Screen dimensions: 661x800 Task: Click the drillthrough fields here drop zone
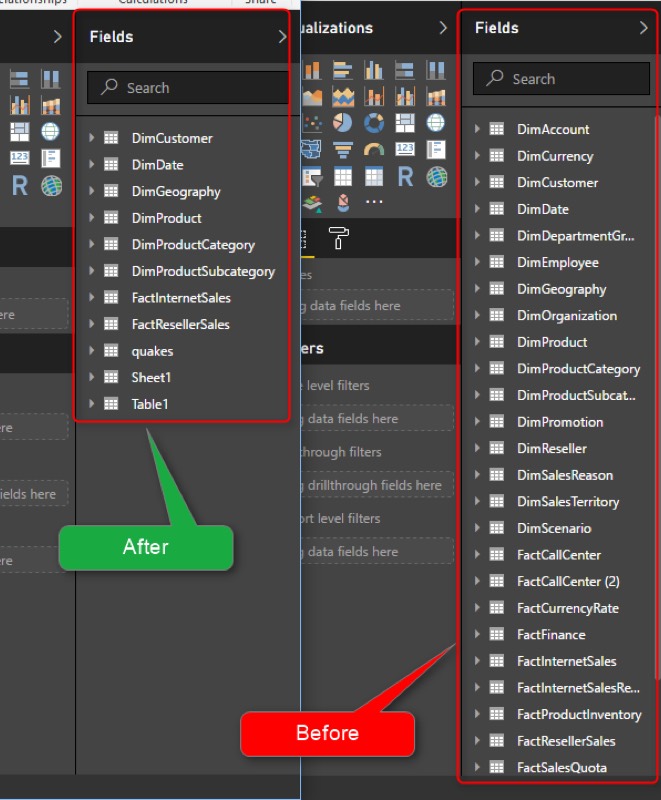click(x=377, y=485)
